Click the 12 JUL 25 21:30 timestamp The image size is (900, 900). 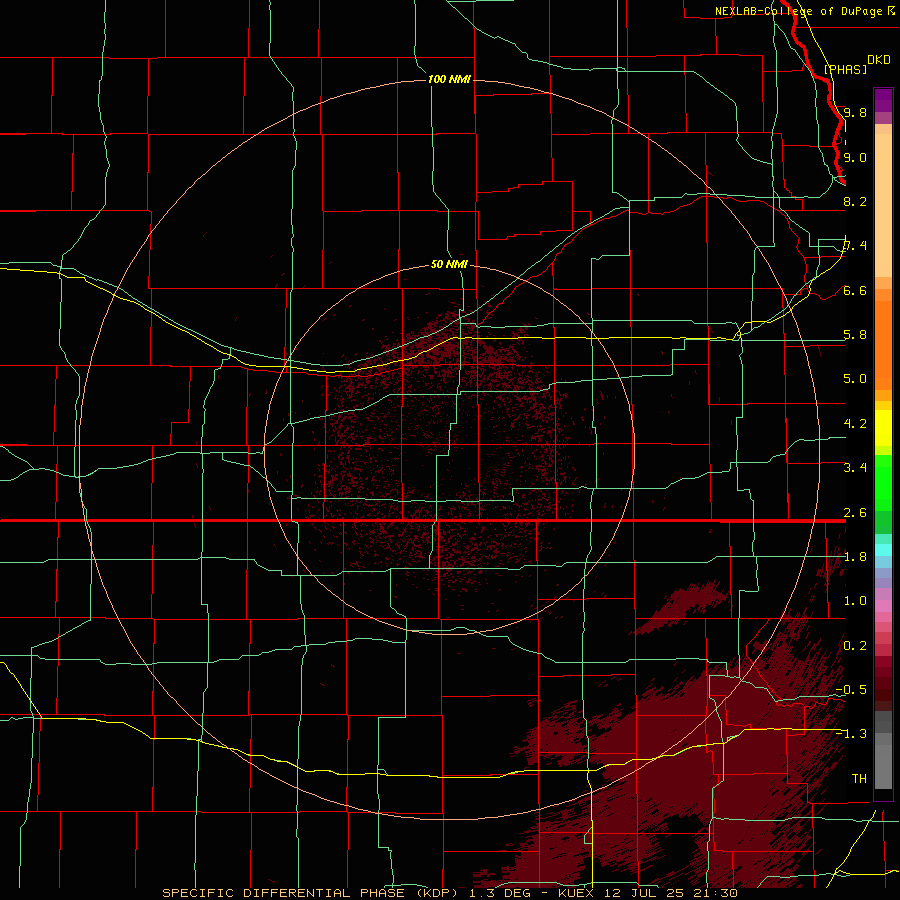pyautogui.click(x=669, y=893)
